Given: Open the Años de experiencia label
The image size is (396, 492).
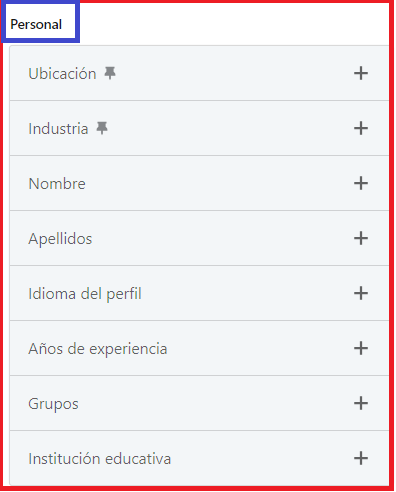Looking at the screenshot, I should (x=98, y=349).
